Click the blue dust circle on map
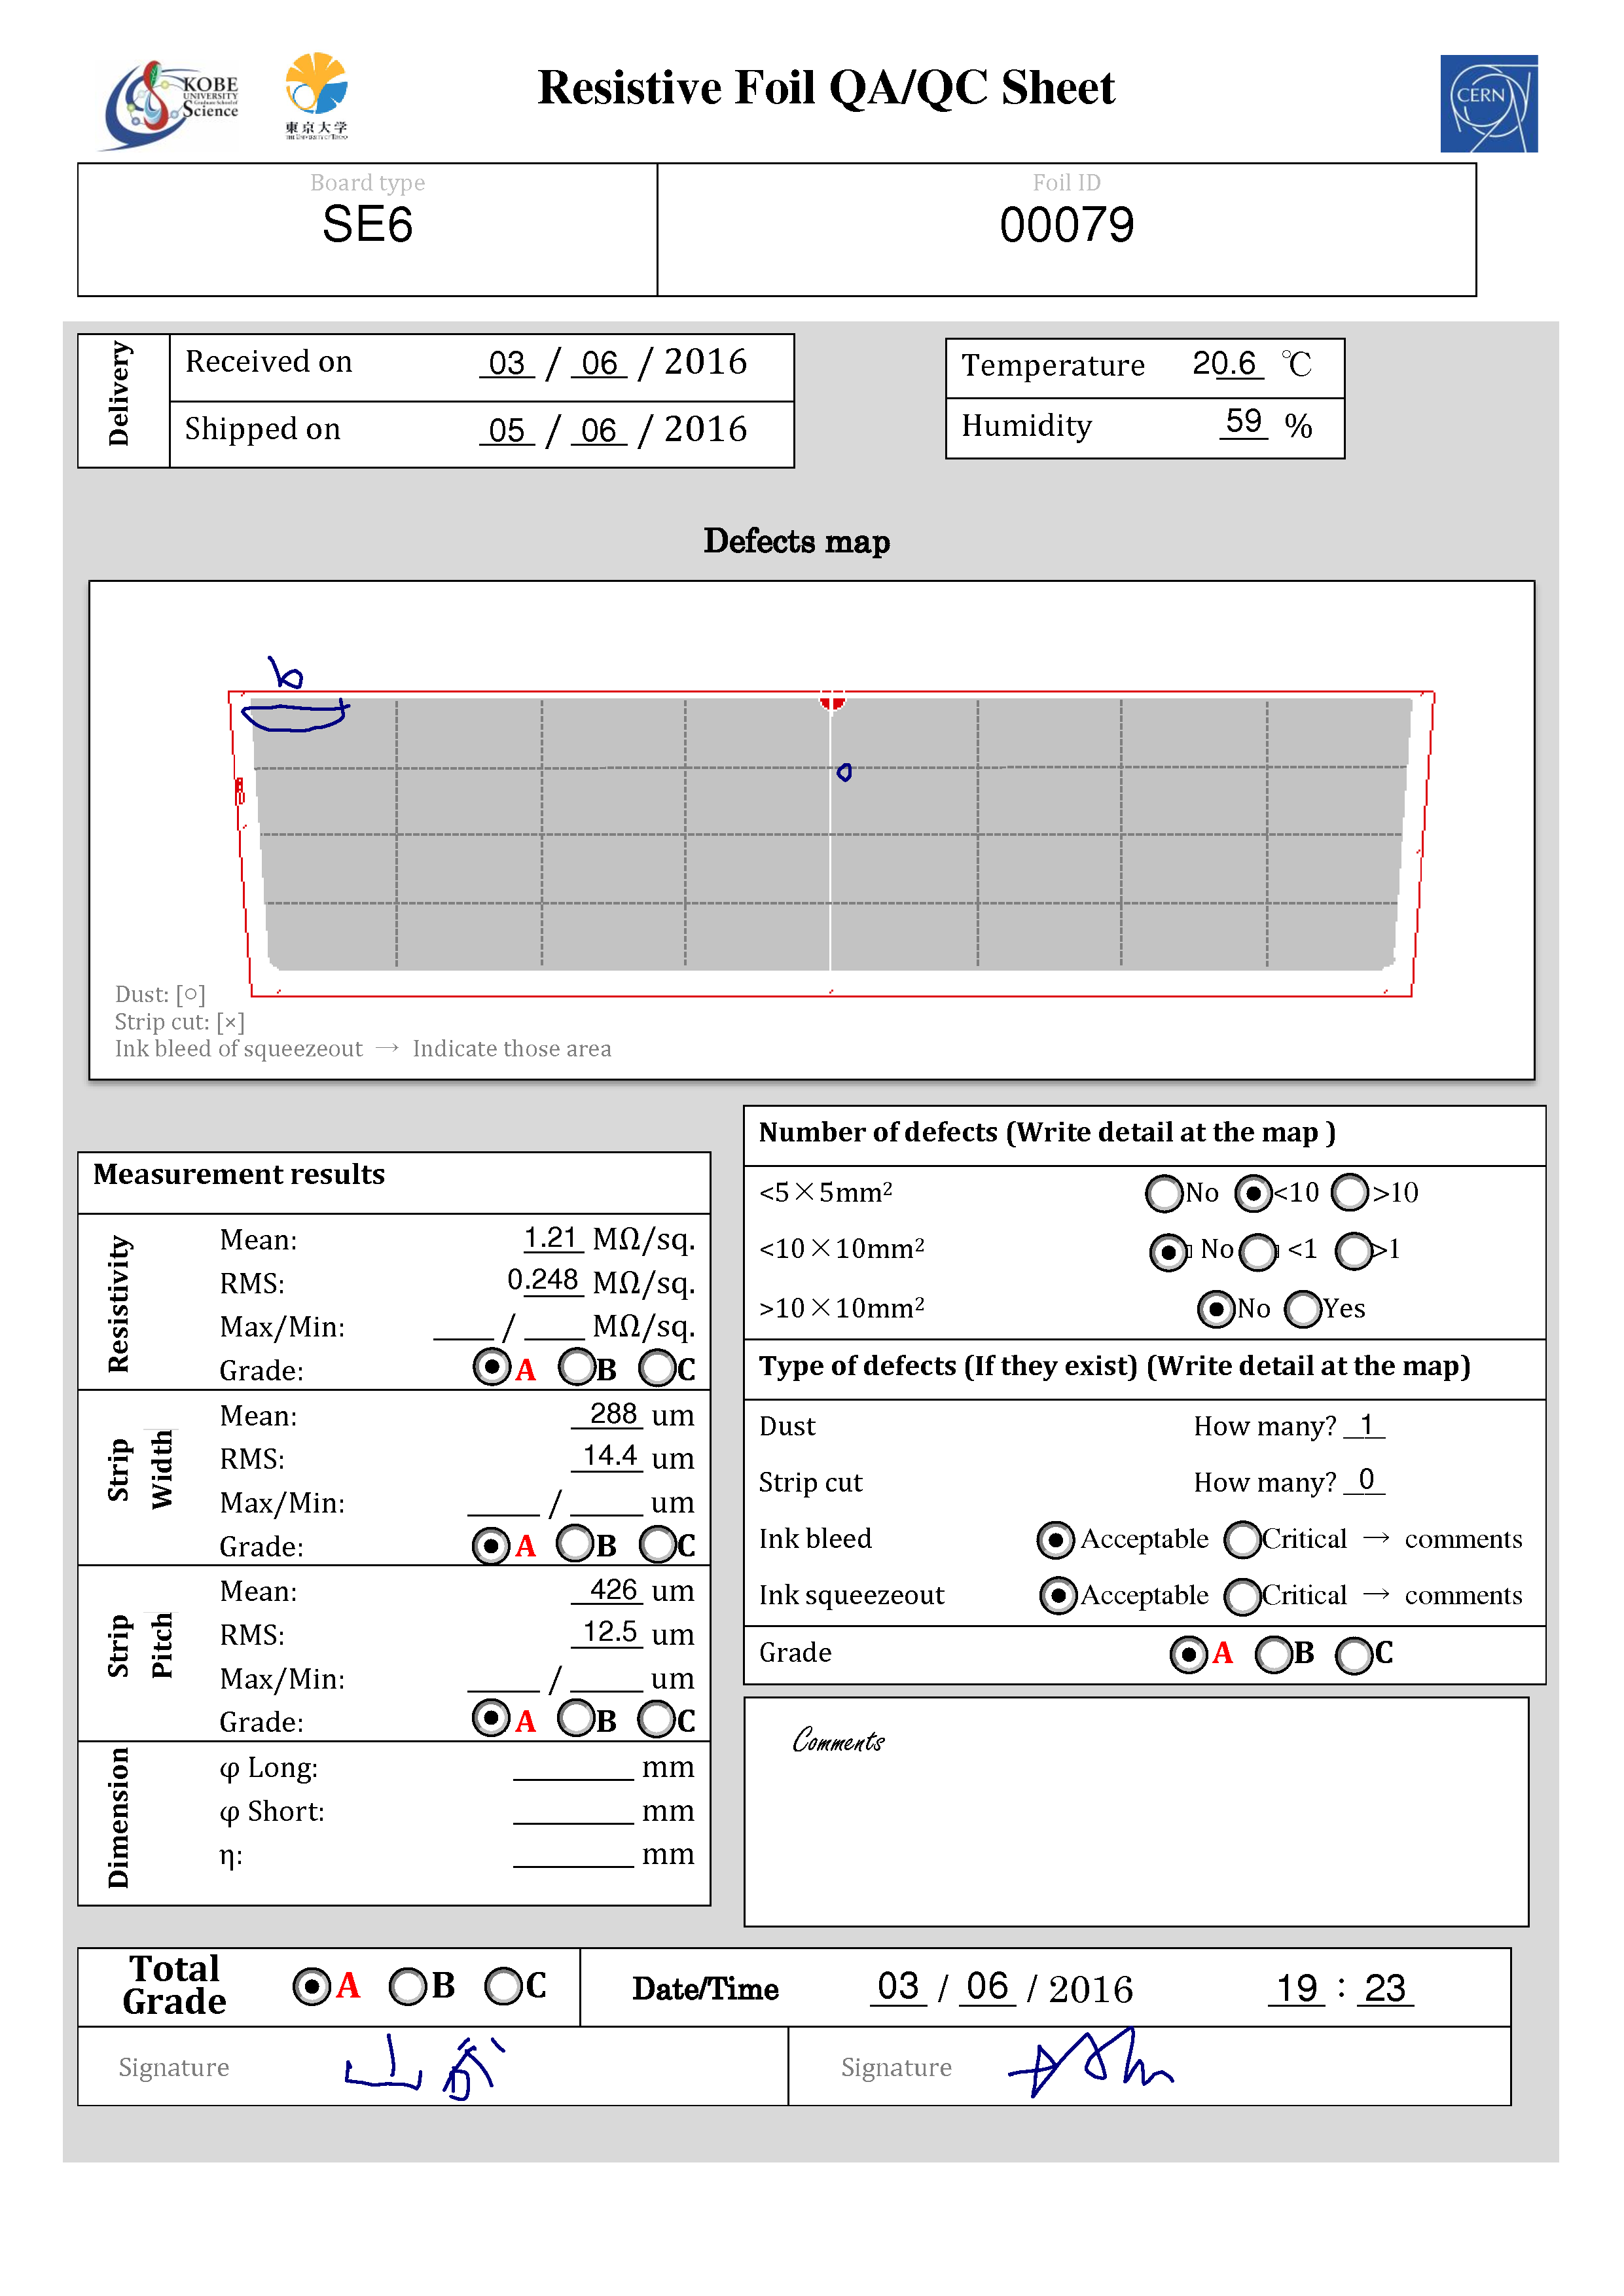Image resolution: width=1624 pixels, height=2296 pixels. point(844,772)
